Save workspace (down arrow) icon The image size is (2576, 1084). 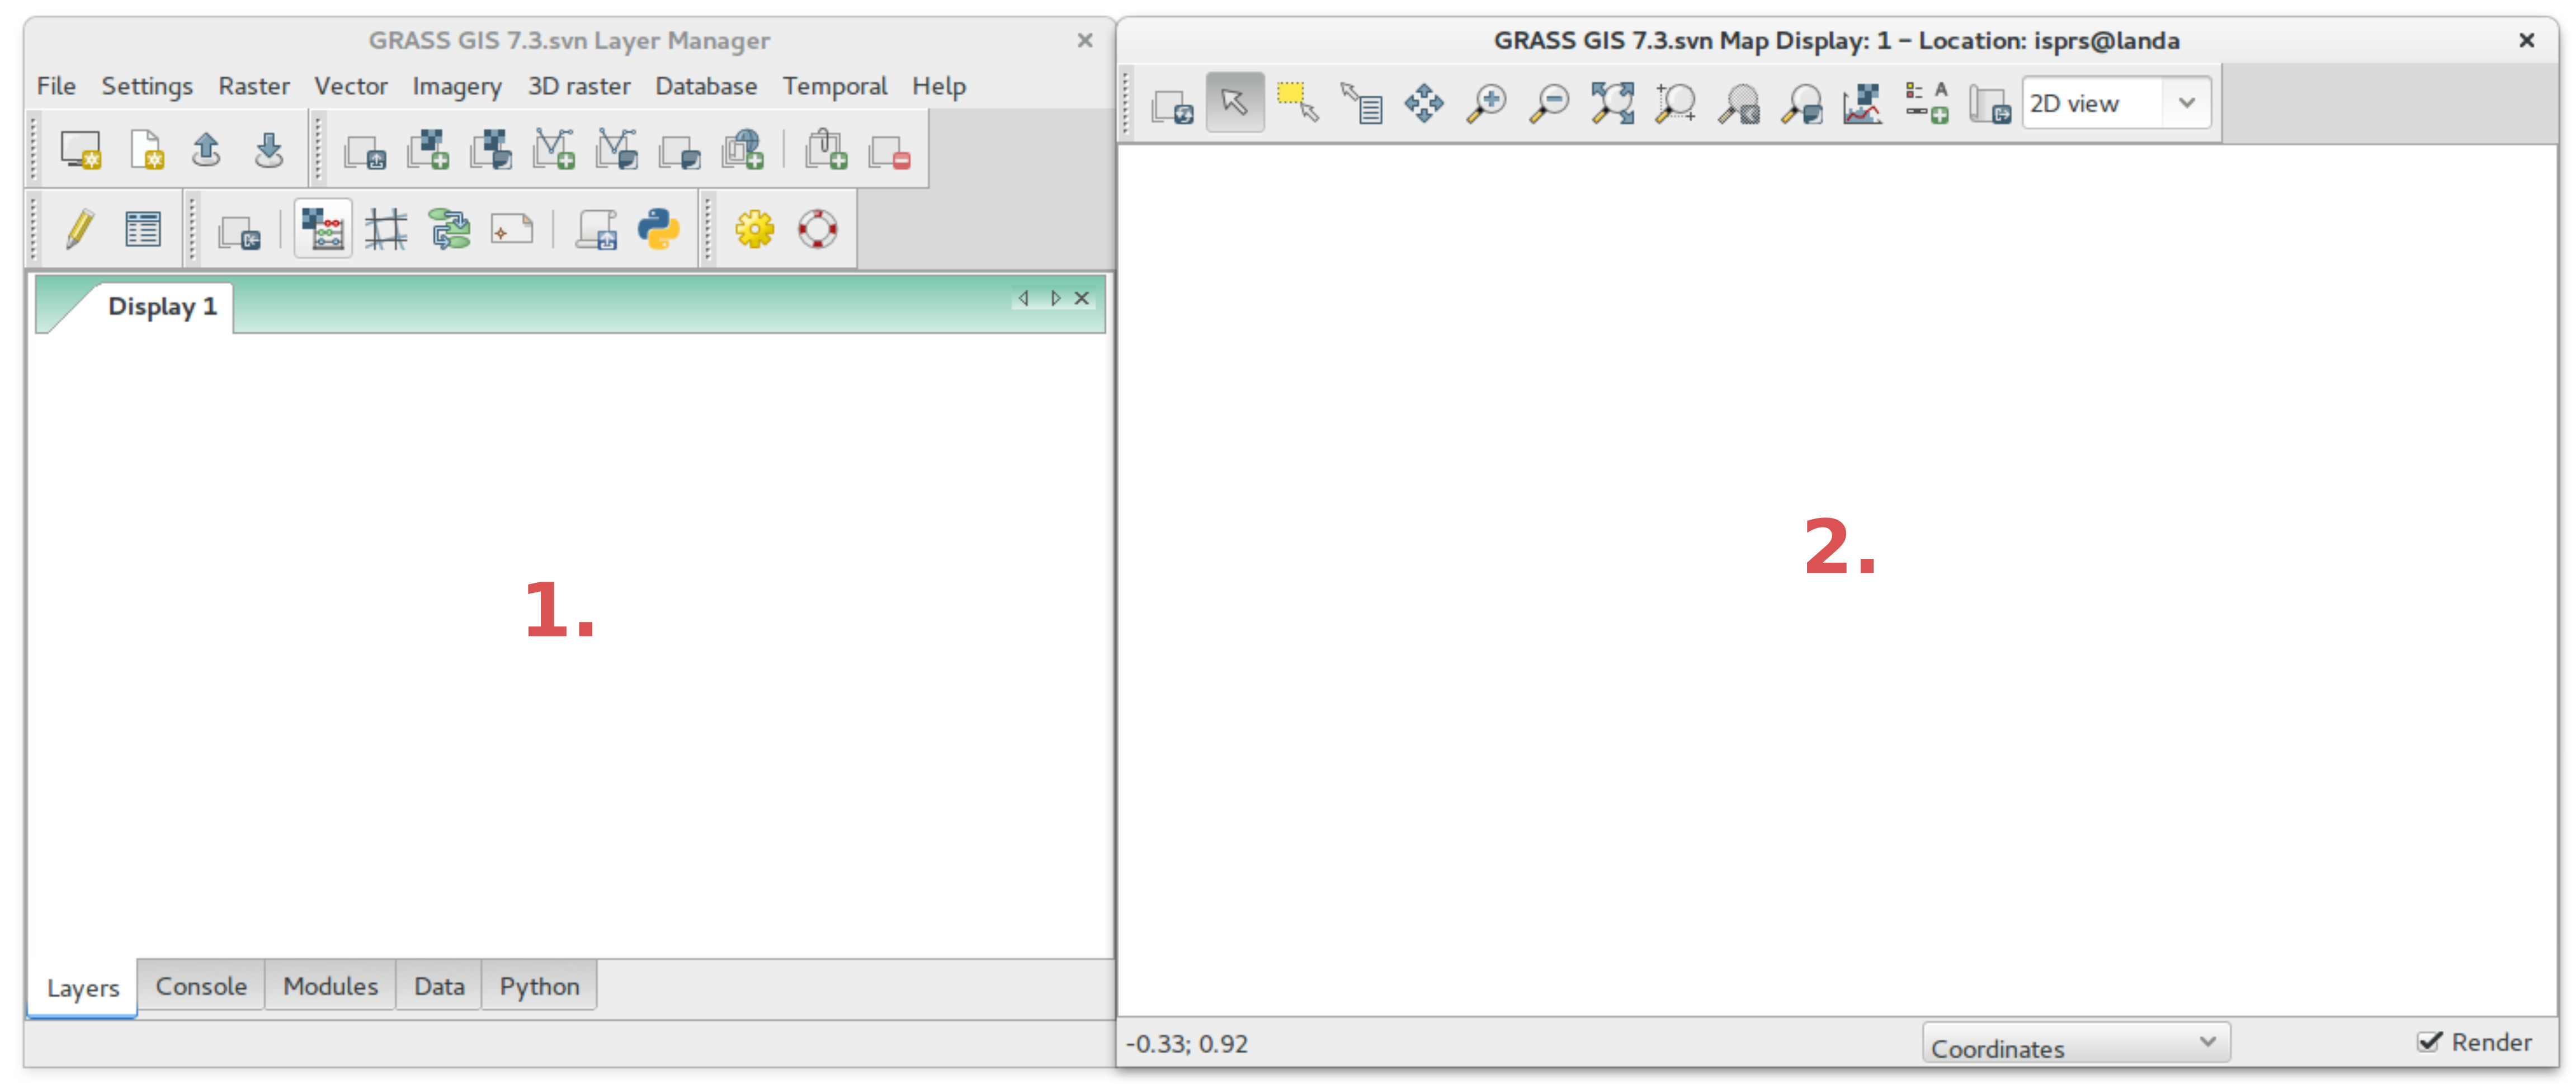click(x=268, y=150)
